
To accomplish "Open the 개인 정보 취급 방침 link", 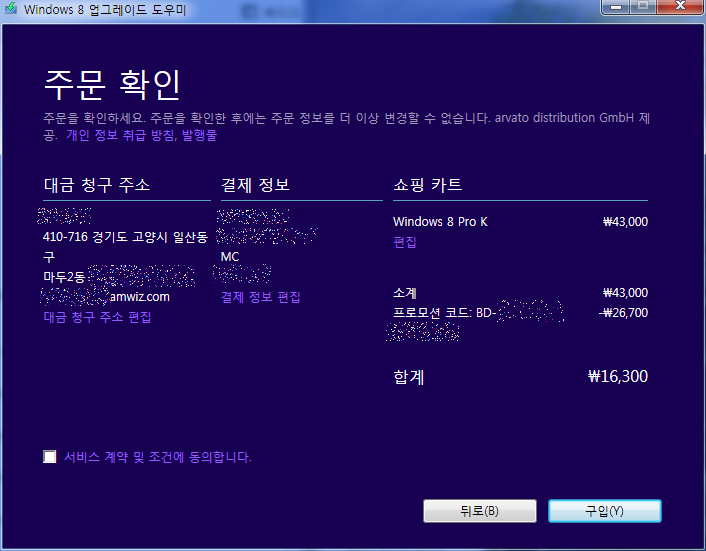I will pyautogui.click(x=119, y=135).
